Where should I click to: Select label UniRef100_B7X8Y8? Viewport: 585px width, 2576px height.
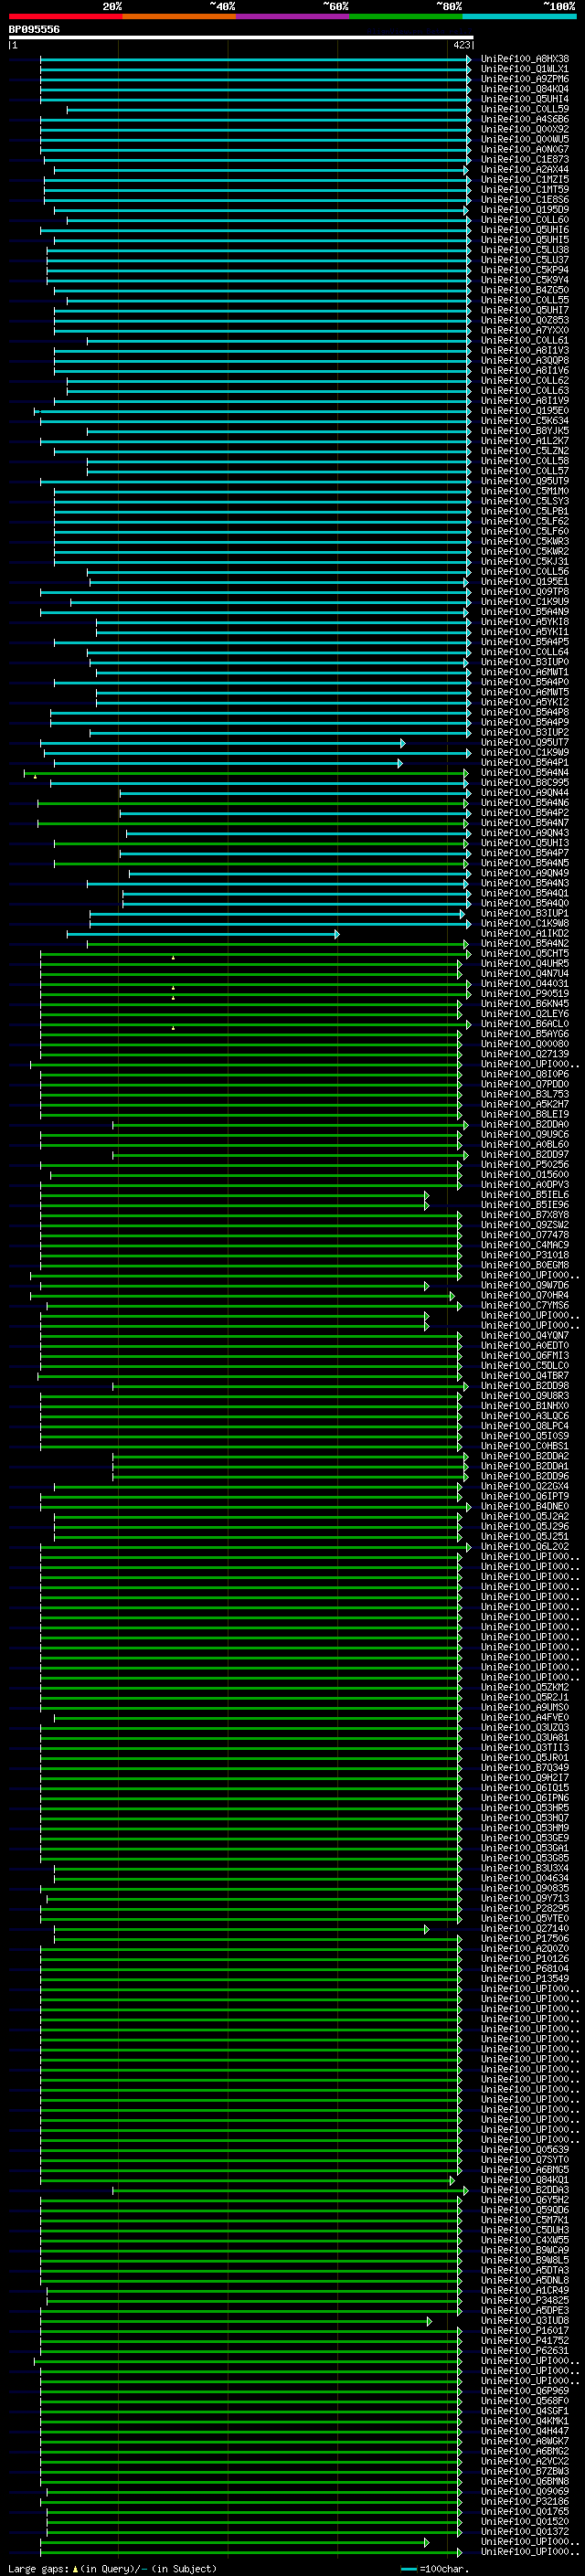tap(524, 1215)
